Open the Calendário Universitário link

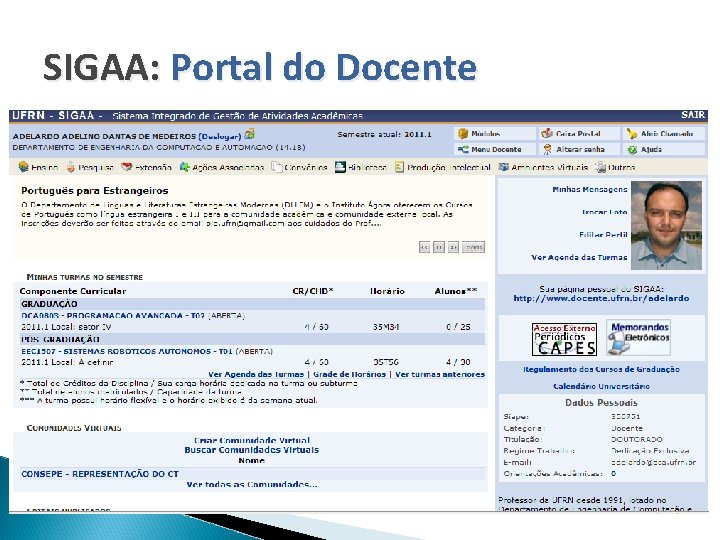point(601,386)
